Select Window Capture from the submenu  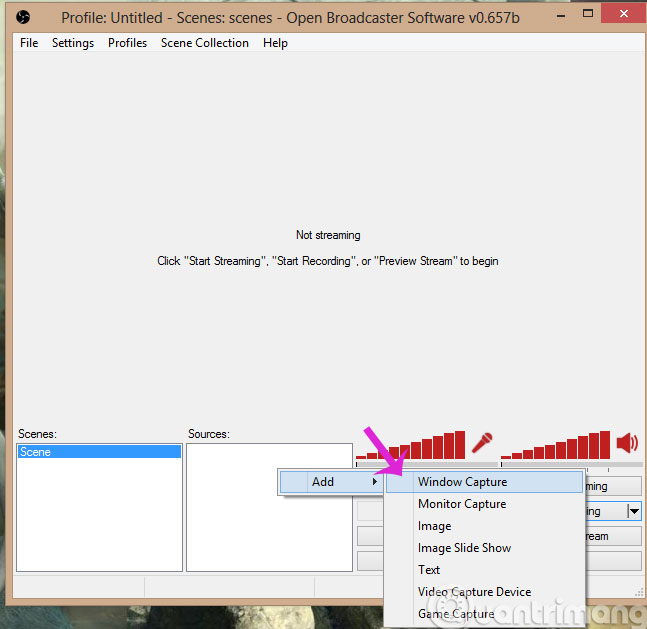pyautogui.click(x=484, y=482)
